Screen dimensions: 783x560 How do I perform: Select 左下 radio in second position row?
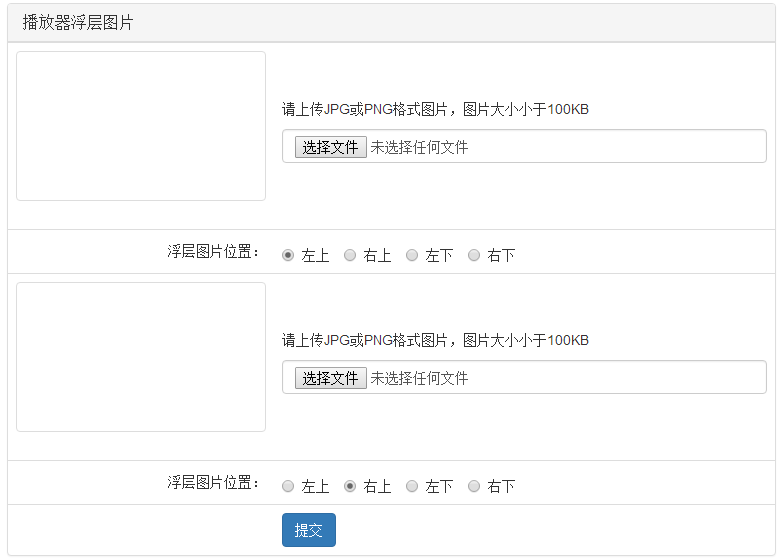tap(412, 486)
